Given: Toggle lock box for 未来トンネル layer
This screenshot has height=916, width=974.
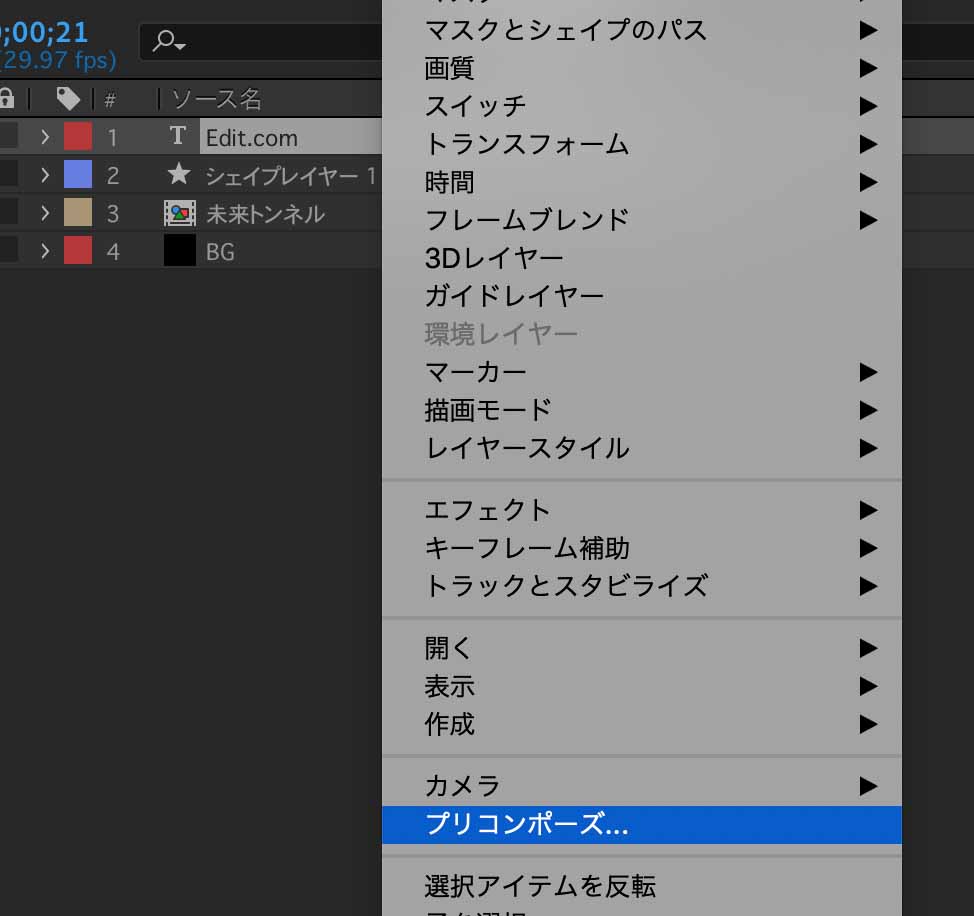Looking at the screenshot, I should (x=8, y=212).
